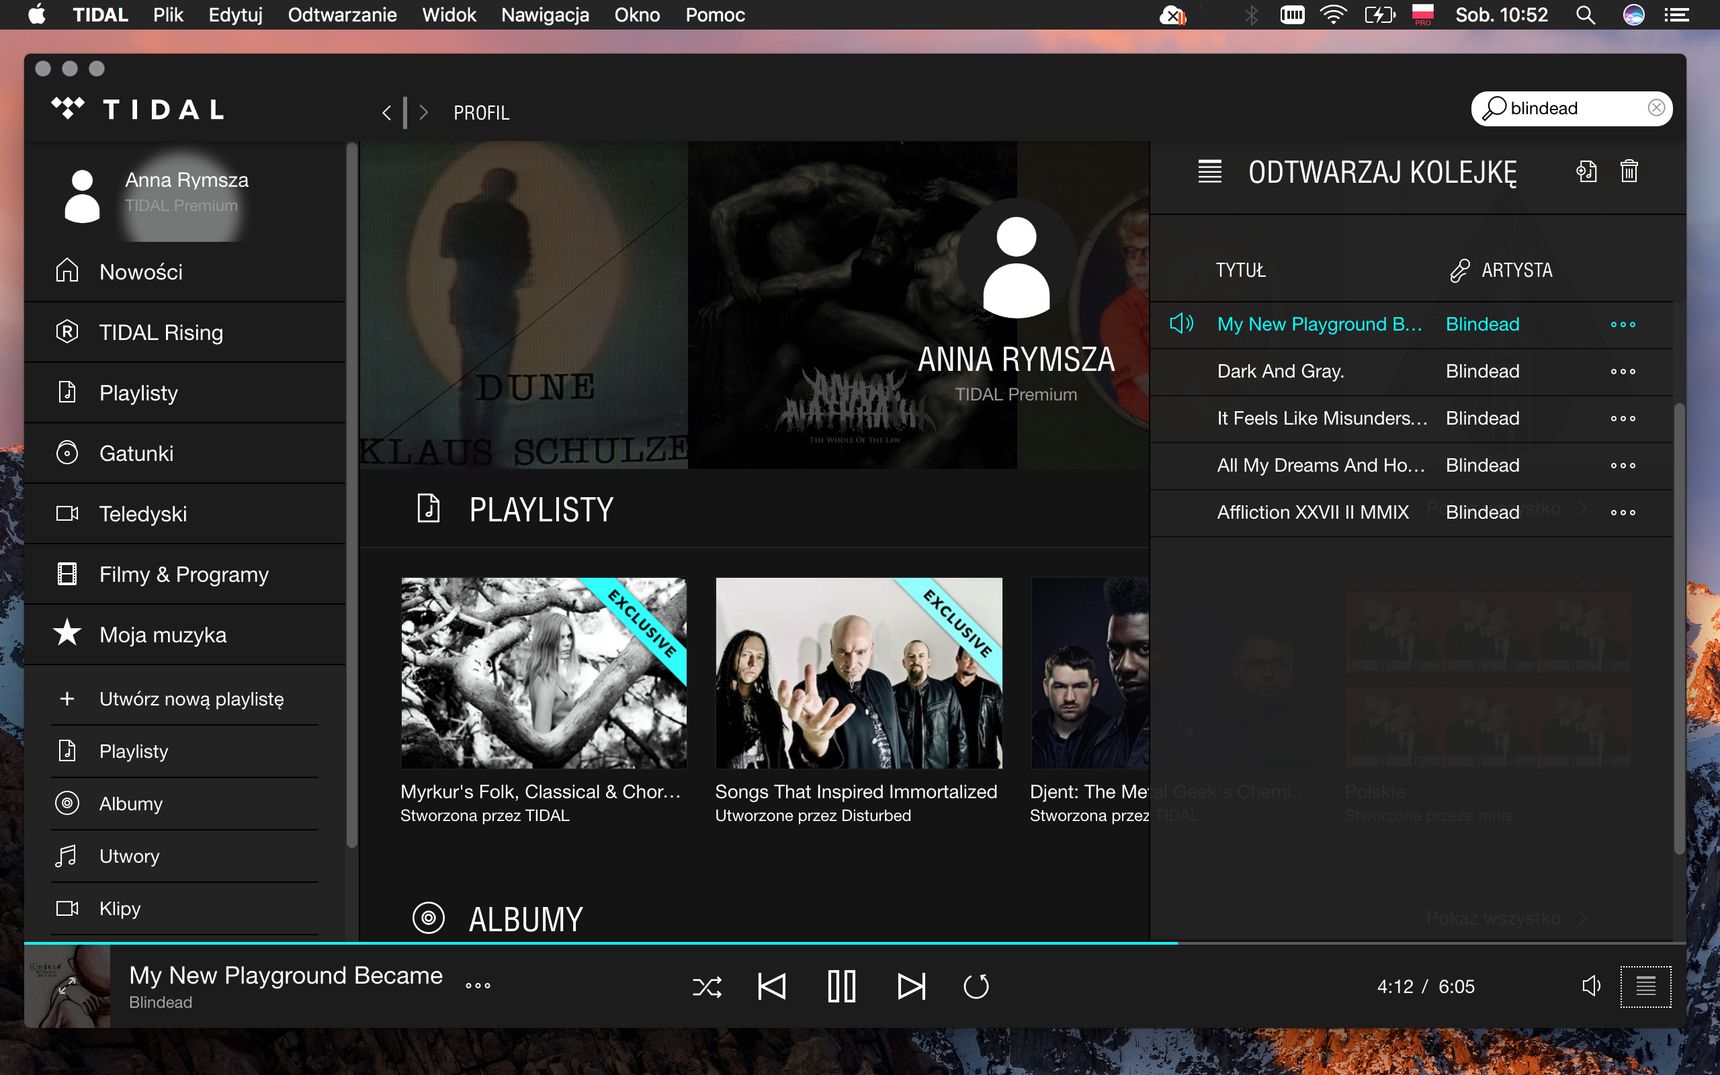Open Utwory tracks list
The width and height of the screenshot is (1720, 1075).
click(185, 856)
